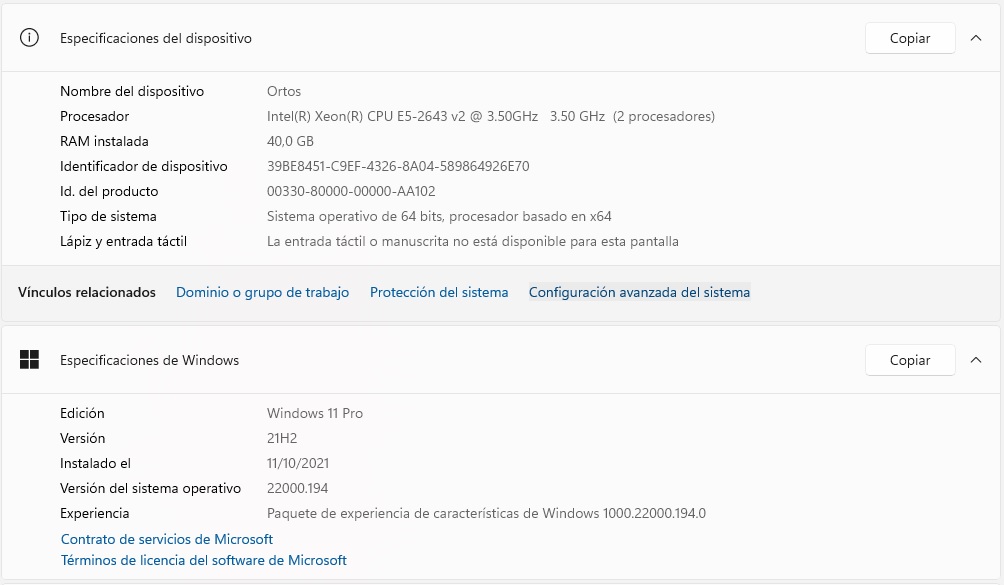Open the Protección del sistema link
The width and height of the screenshot is (1004, 585).
(x=439, y=292)
